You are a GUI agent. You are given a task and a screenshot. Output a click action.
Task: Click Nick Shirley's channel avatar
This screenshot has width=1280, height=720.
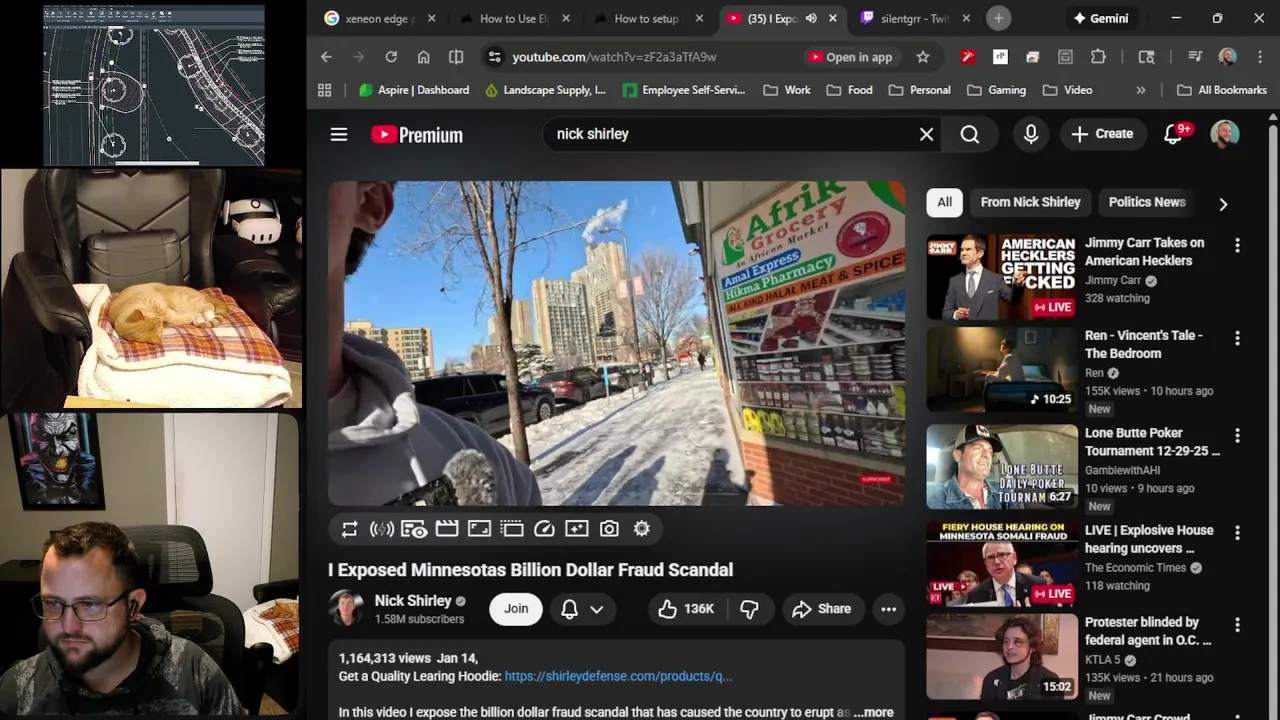[x=346, y=608]
